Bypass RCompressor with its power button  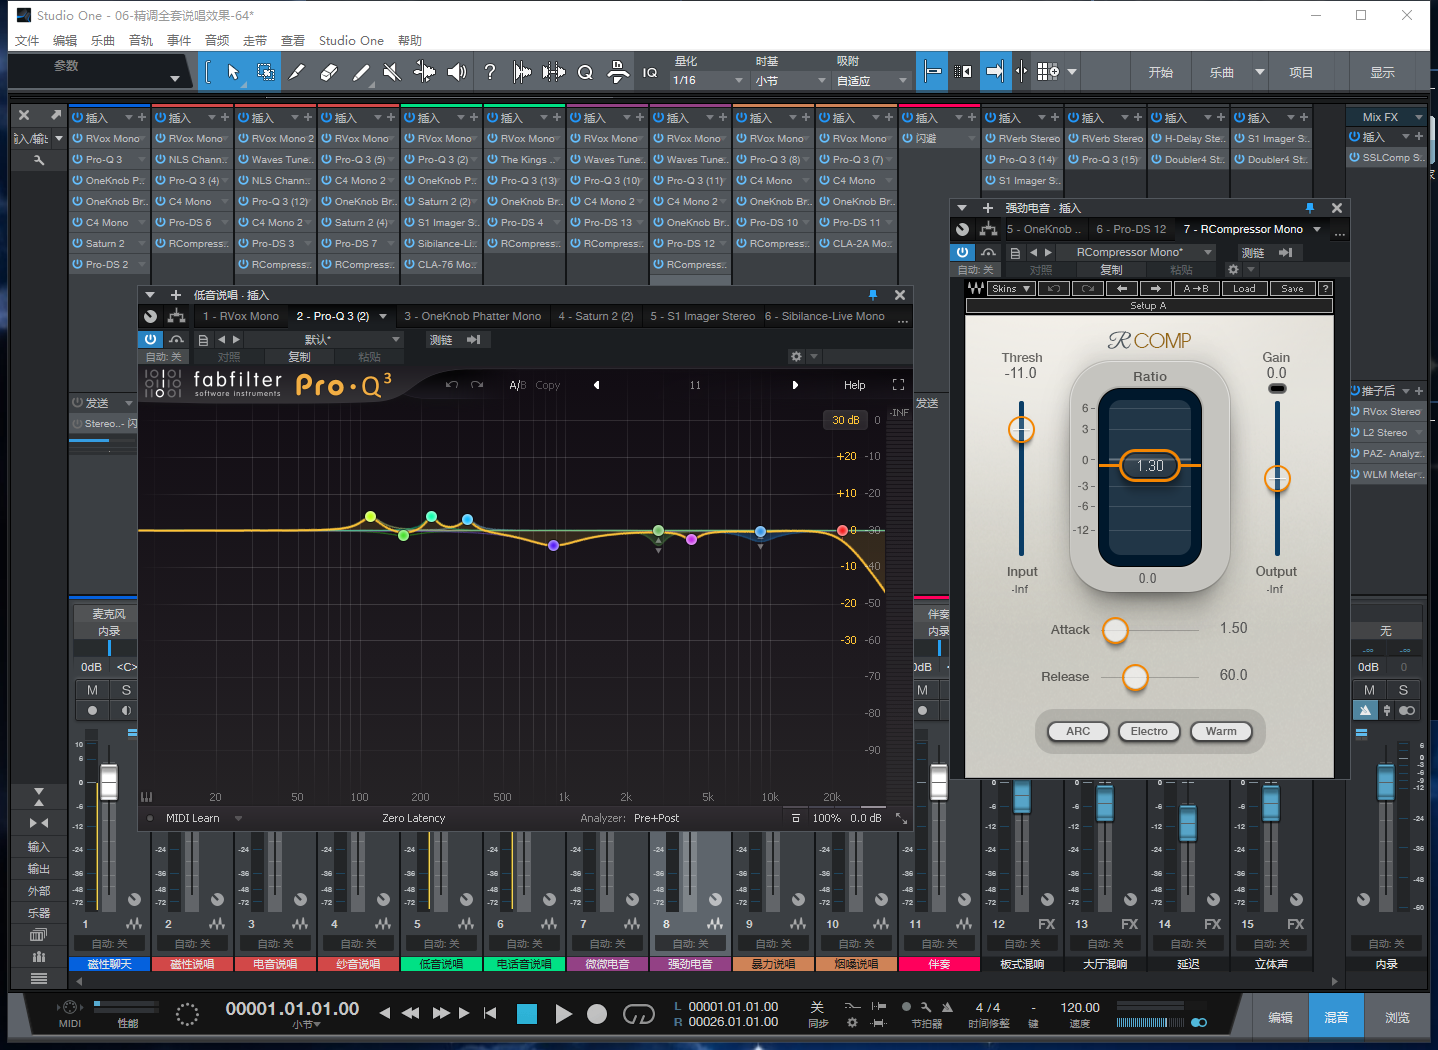[x=962, y=253]
